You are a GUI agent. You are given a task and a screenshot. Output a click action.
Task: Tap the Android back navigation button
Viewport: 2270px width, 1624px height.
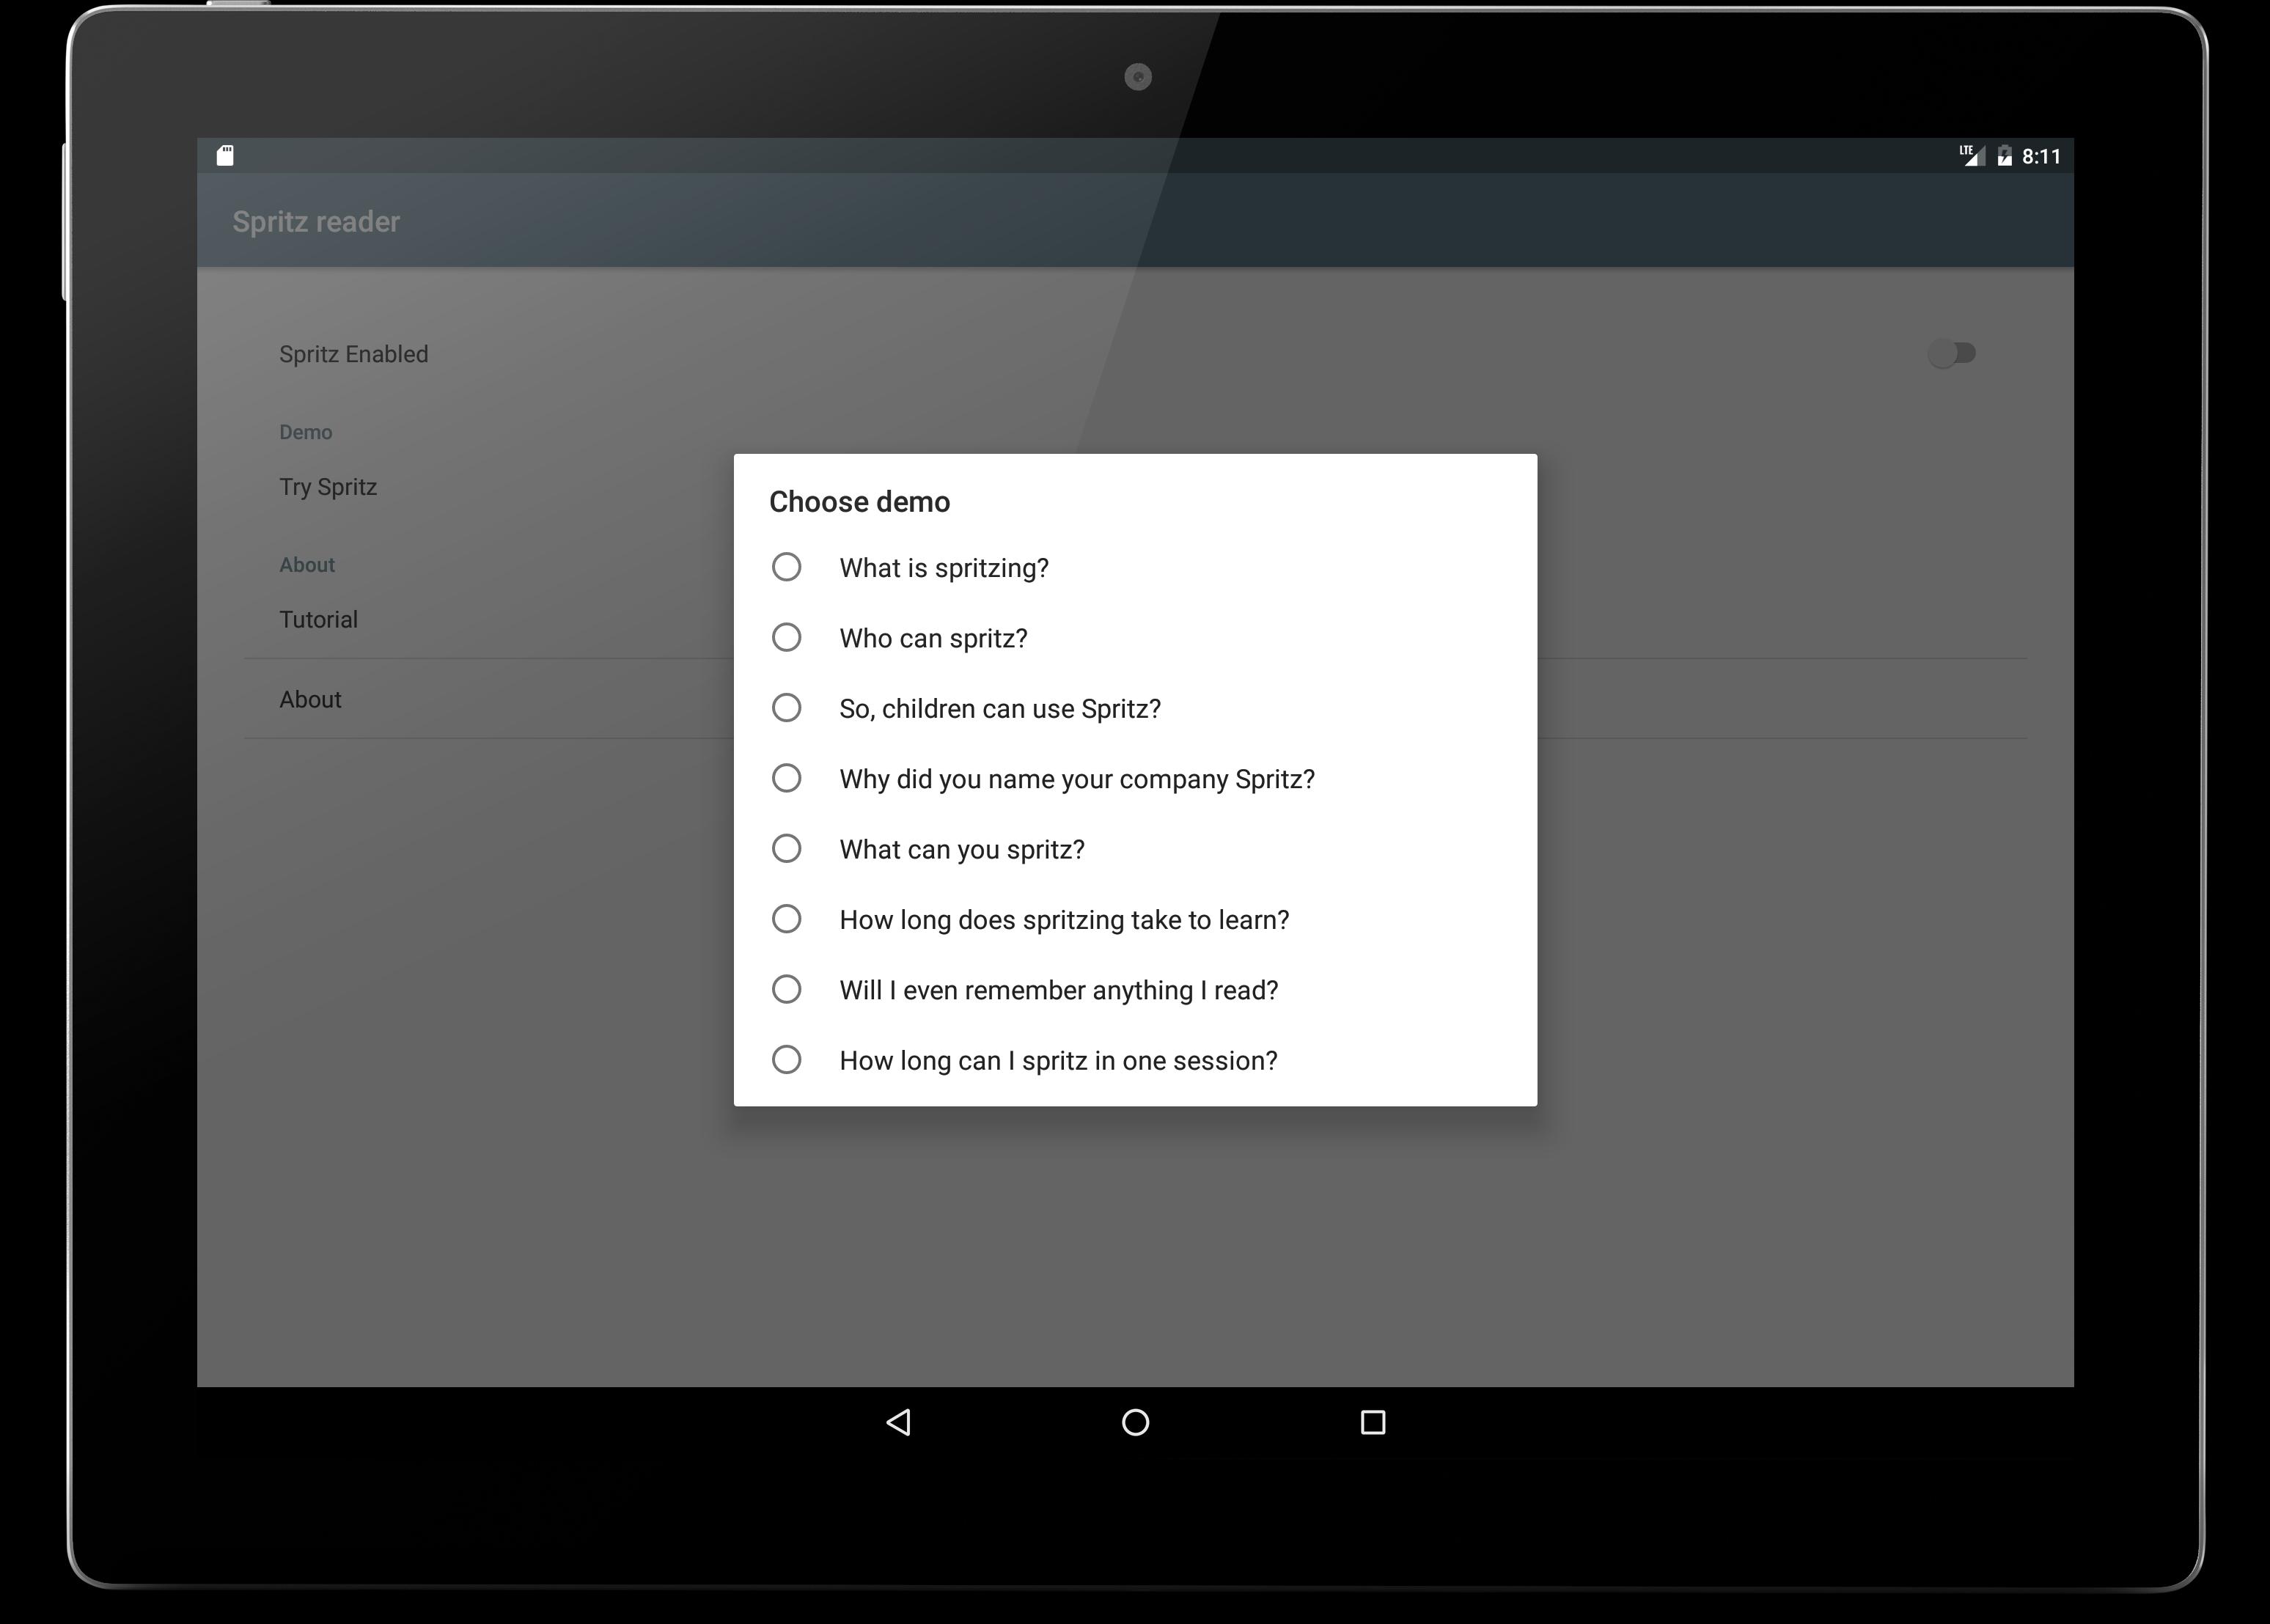click(x=898, y=1422)
